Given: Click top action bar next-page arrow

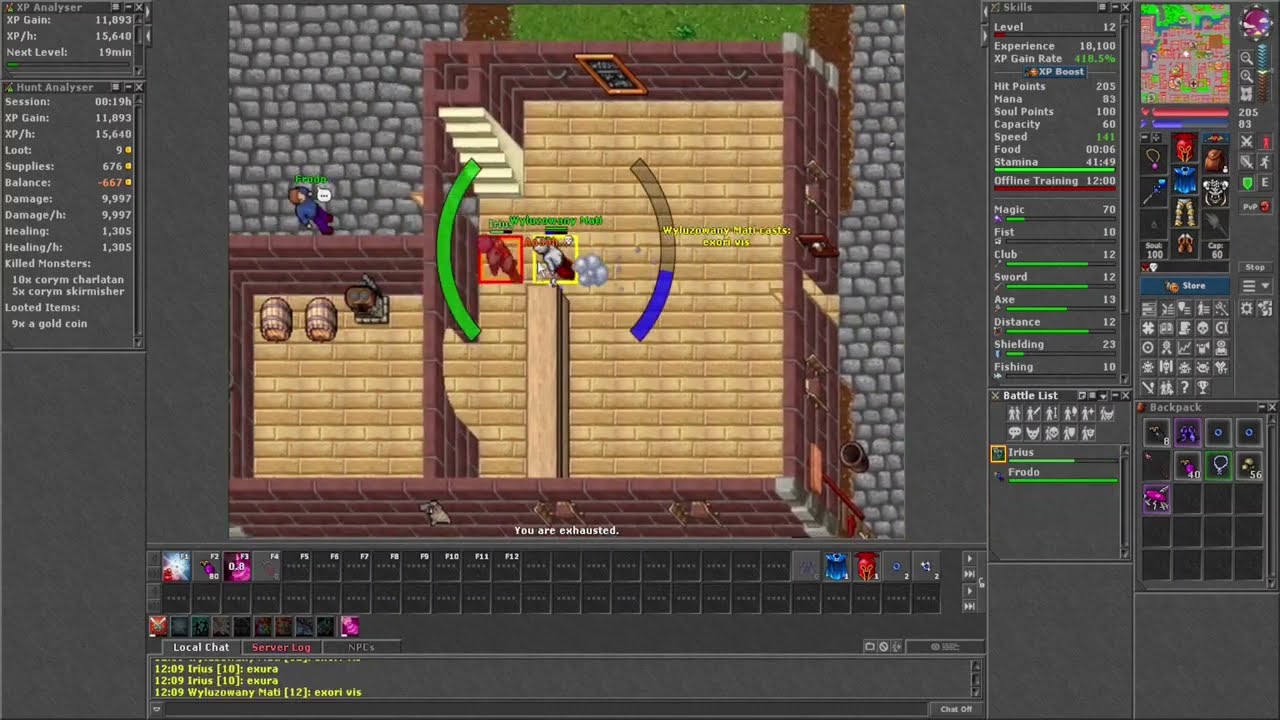Looking at the screenshot, I should (968, 559).
